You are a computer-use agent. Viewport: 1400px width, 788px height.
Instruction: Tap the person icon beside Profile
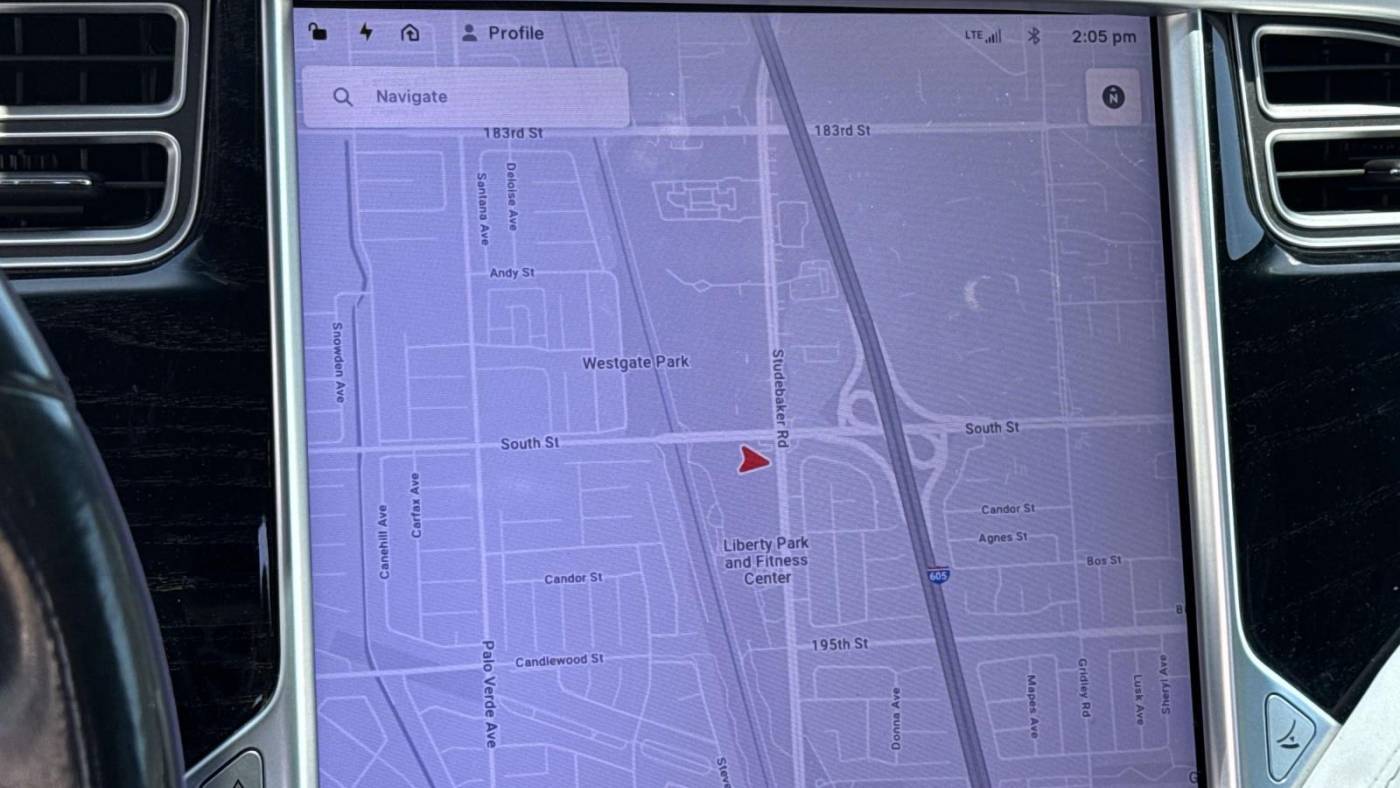(469, 33)
